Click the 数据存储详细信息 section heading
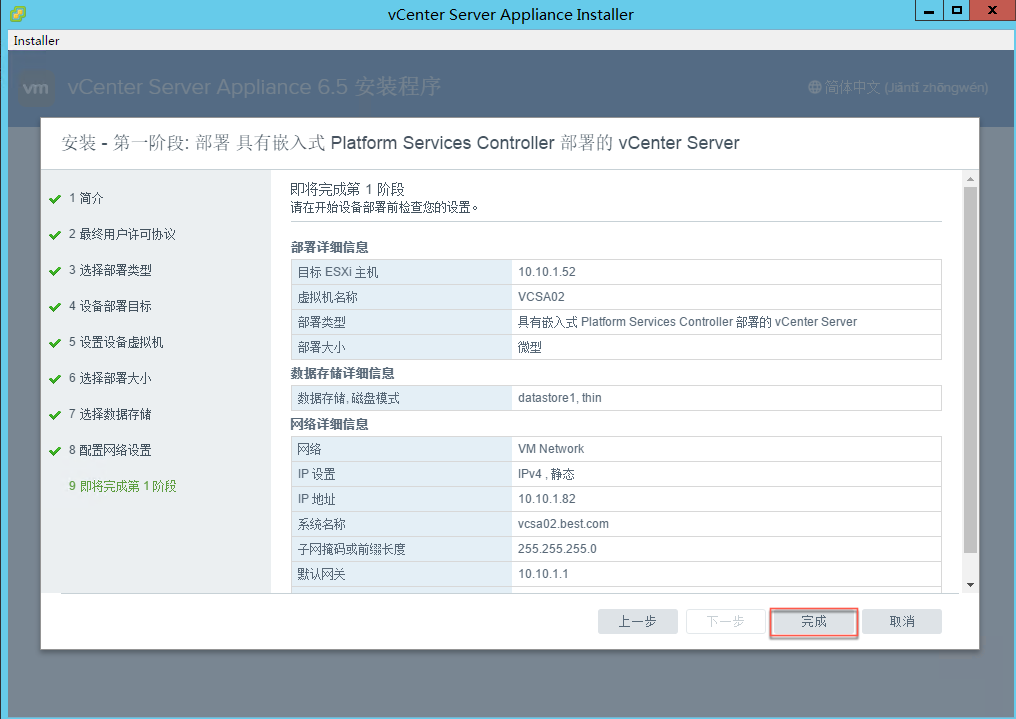1016x719 pixels. 342,373
